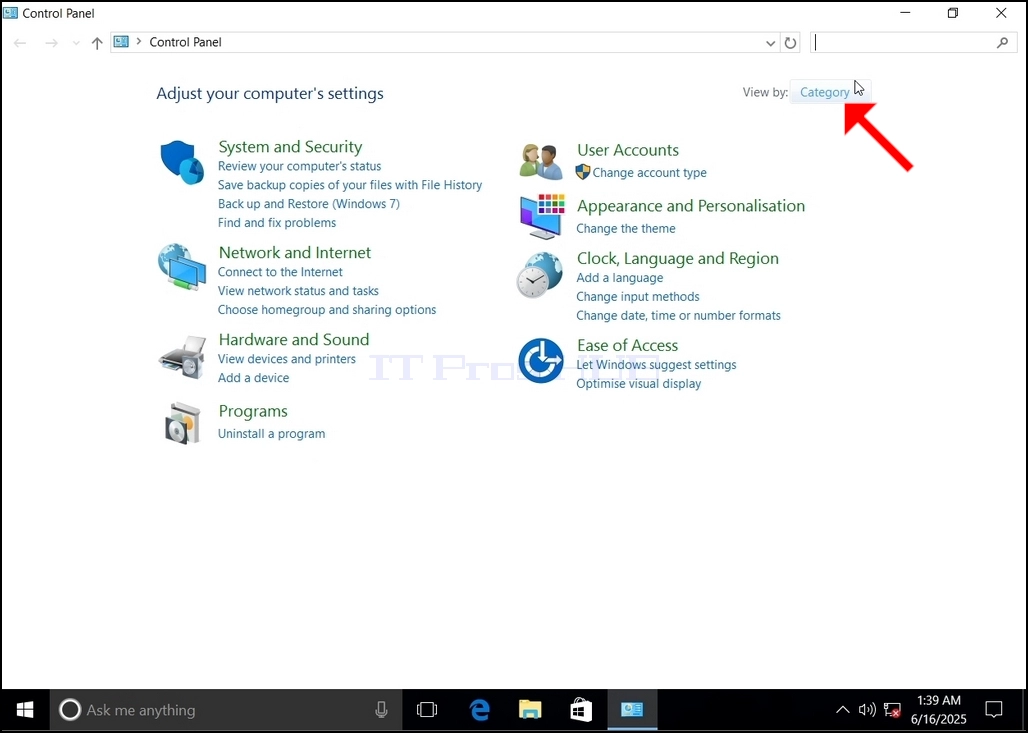Image resolution: width=1028 pixels, height=733 pixels.
Task: Click Change date, time or number formats
Action: pyautogui.click(x=678, y=316)
